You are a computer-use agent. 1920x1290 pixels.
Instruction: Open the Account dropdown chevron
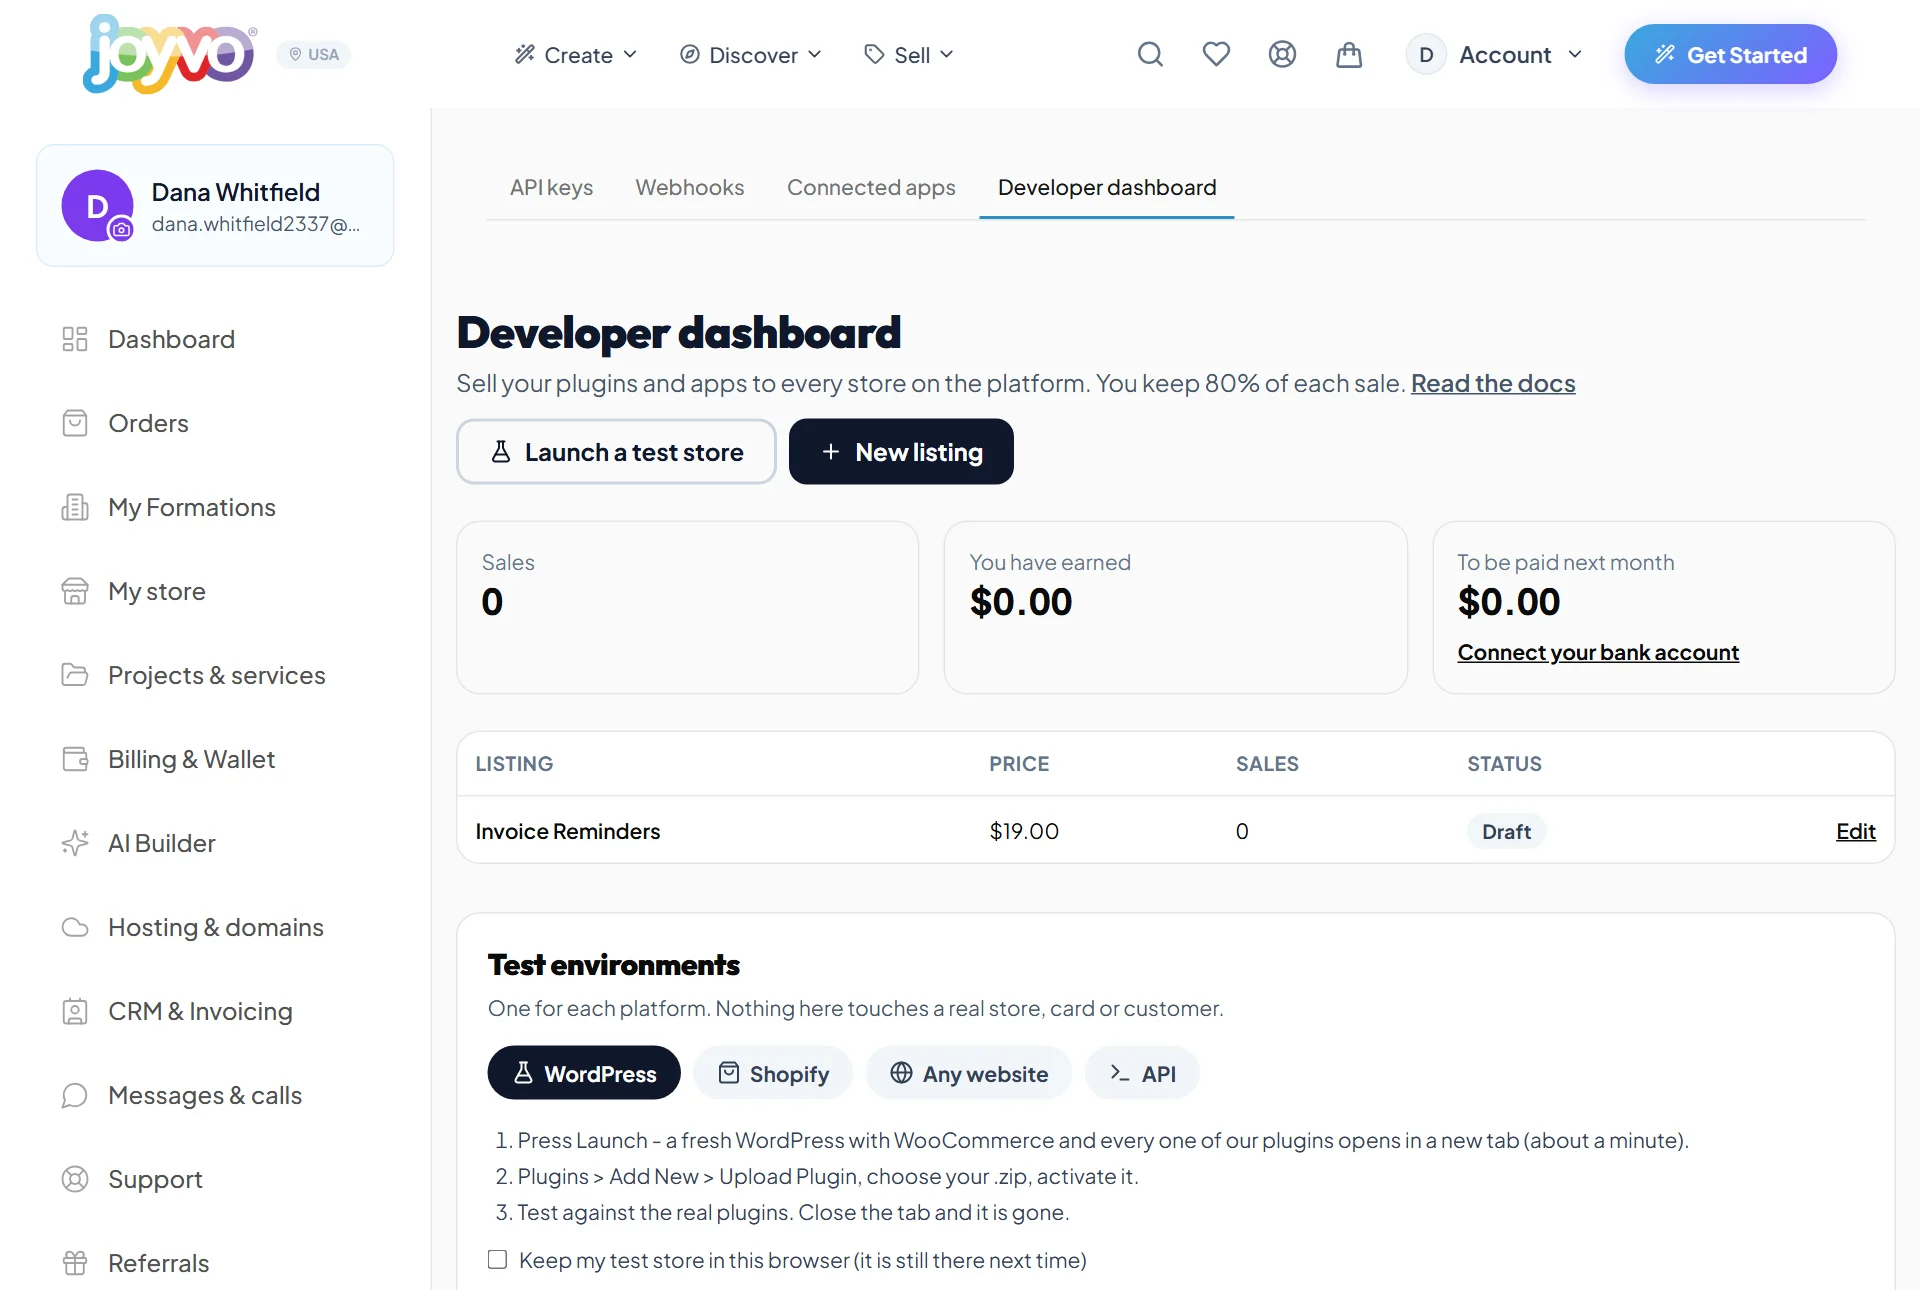point(1575,54)
